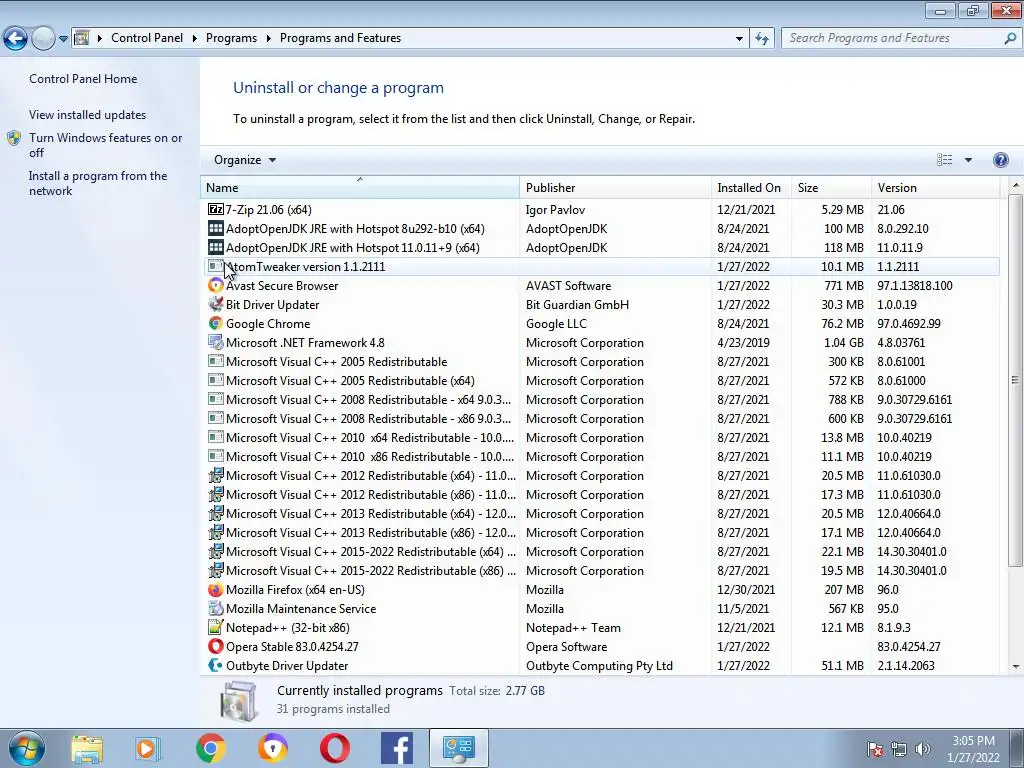Sort by the Version column header
Screen dimensions: 1024x768
pyautogui.click(x=935, y=187)
